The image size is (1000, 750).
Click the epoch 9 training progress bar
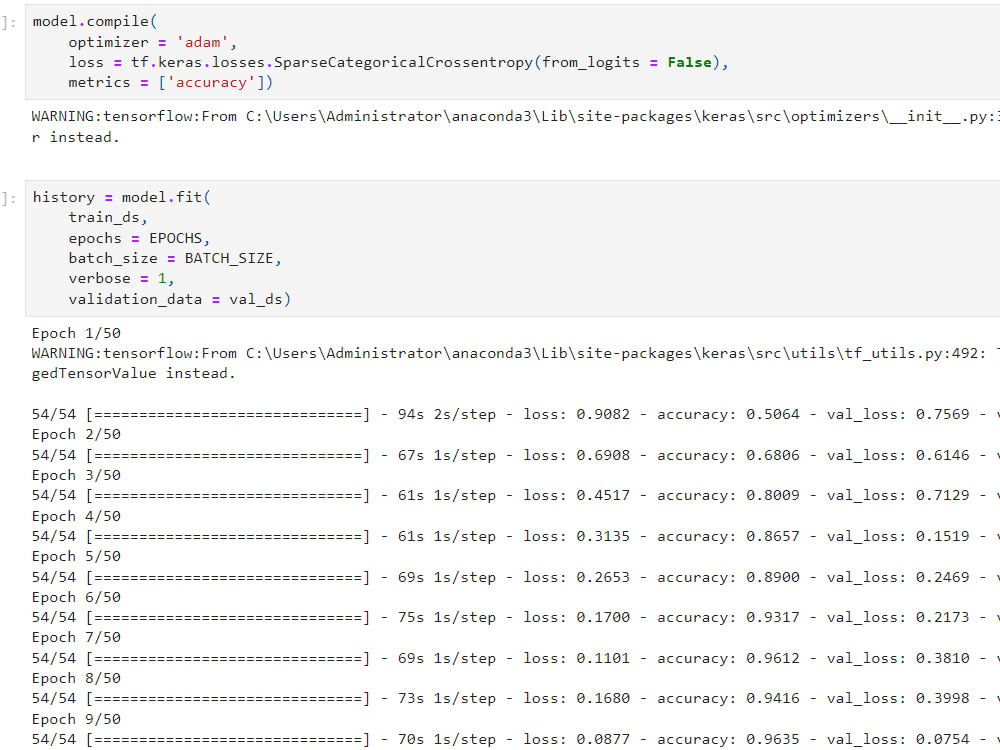pos(228,739)
